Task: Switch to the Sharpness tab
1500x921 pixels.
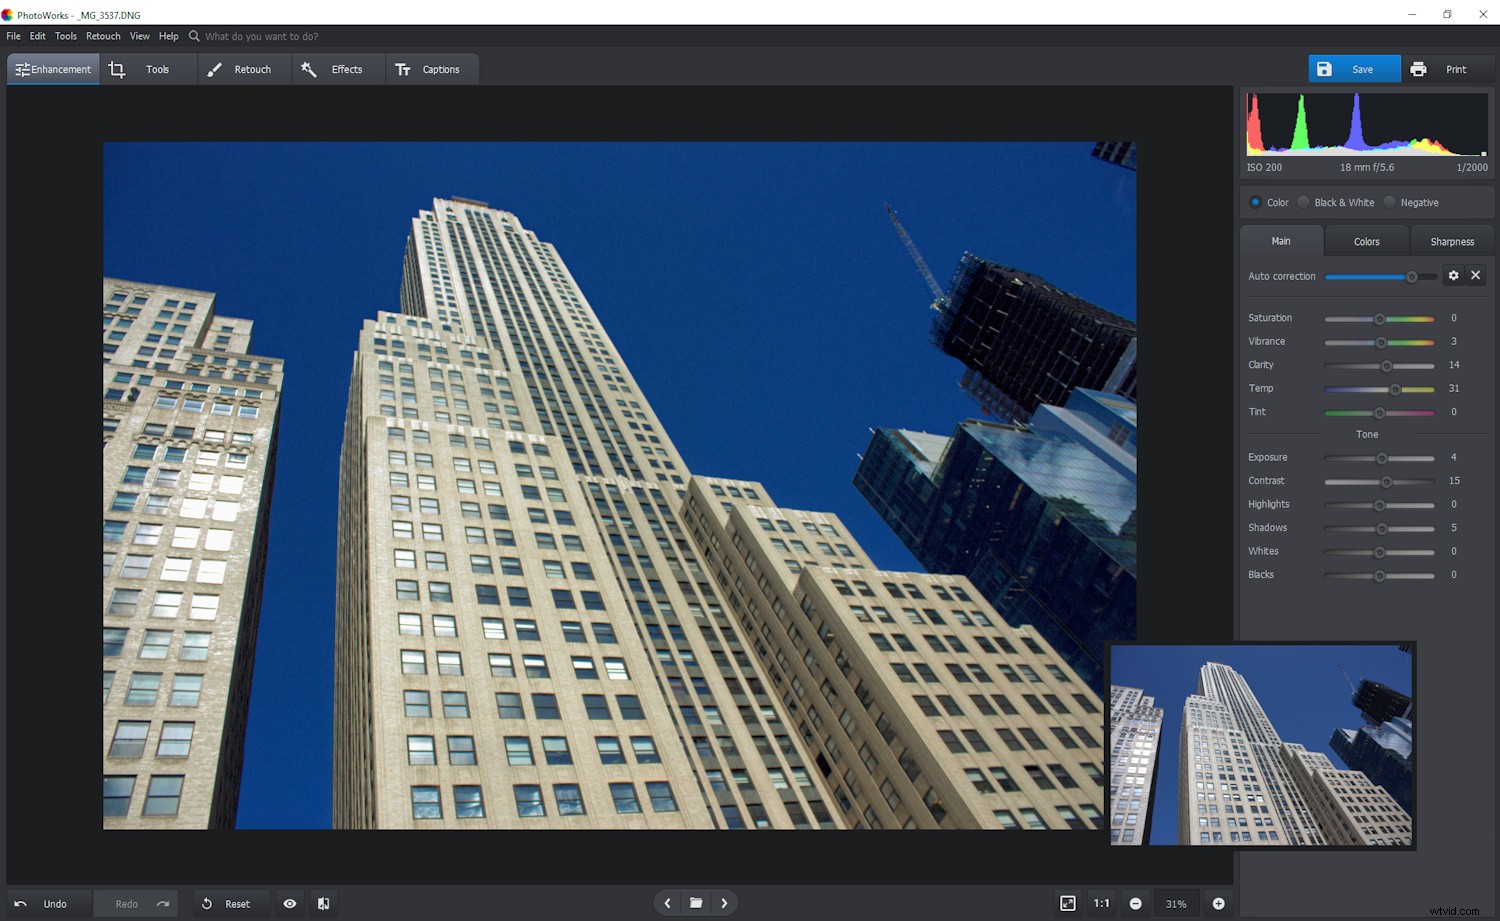Action: point(1451,241)
